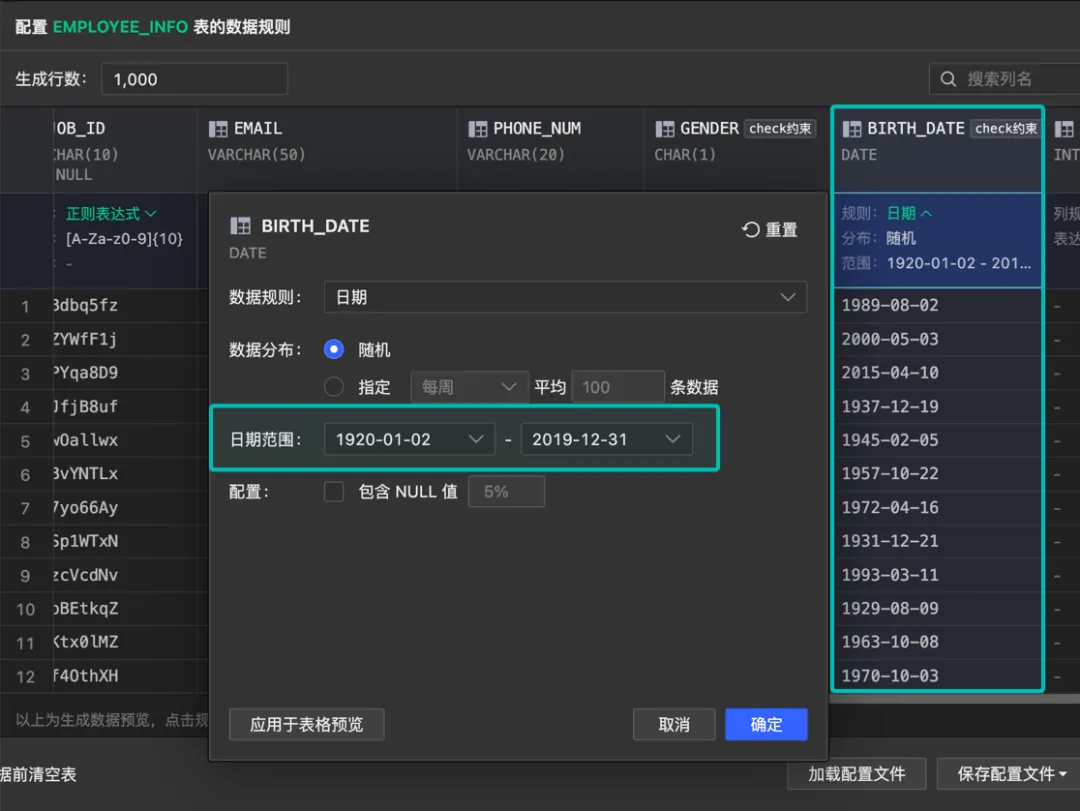The image size is (1080, 811).
Task: Click the GENDER column table icon
Action: 665,129
